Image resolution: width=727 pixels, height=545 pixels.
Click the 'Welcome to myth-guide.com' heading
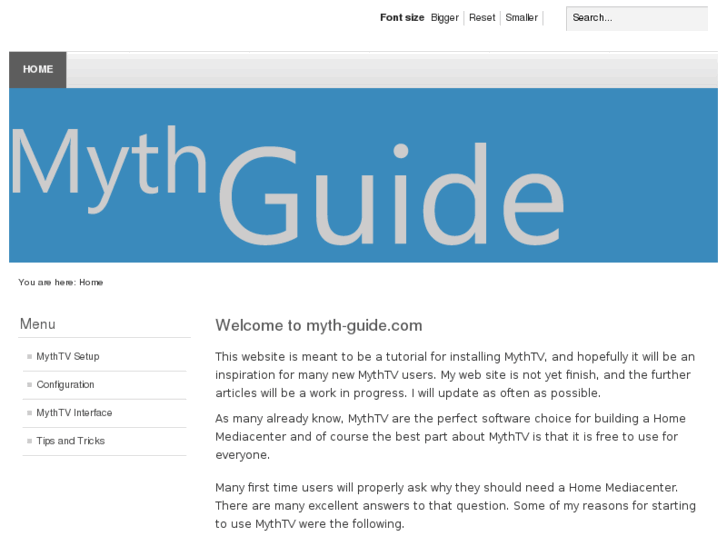click(x=319, y=326)
